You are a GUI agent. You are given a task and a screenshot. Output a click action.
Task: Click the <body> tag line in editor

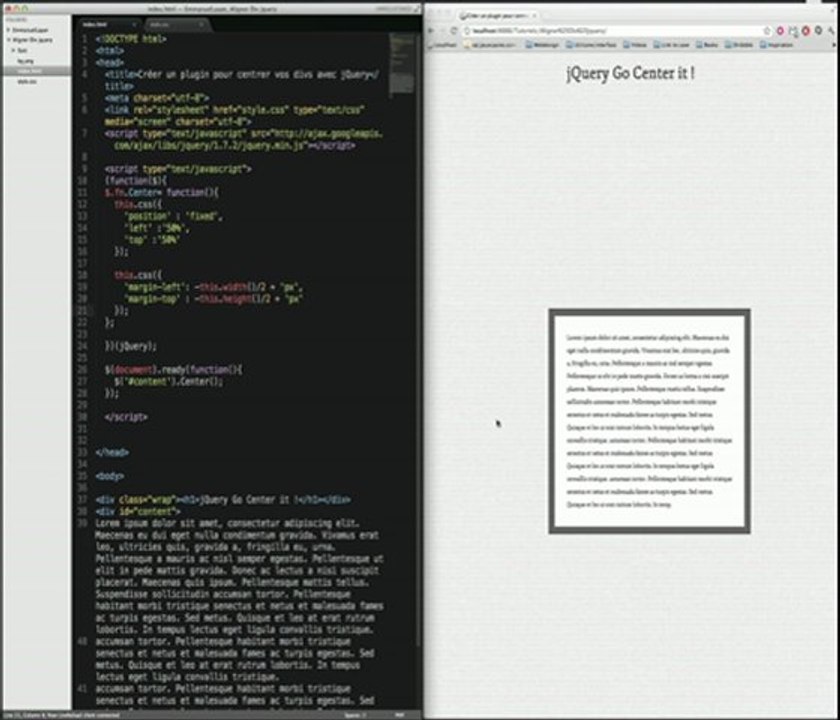[x=110, y=476]
